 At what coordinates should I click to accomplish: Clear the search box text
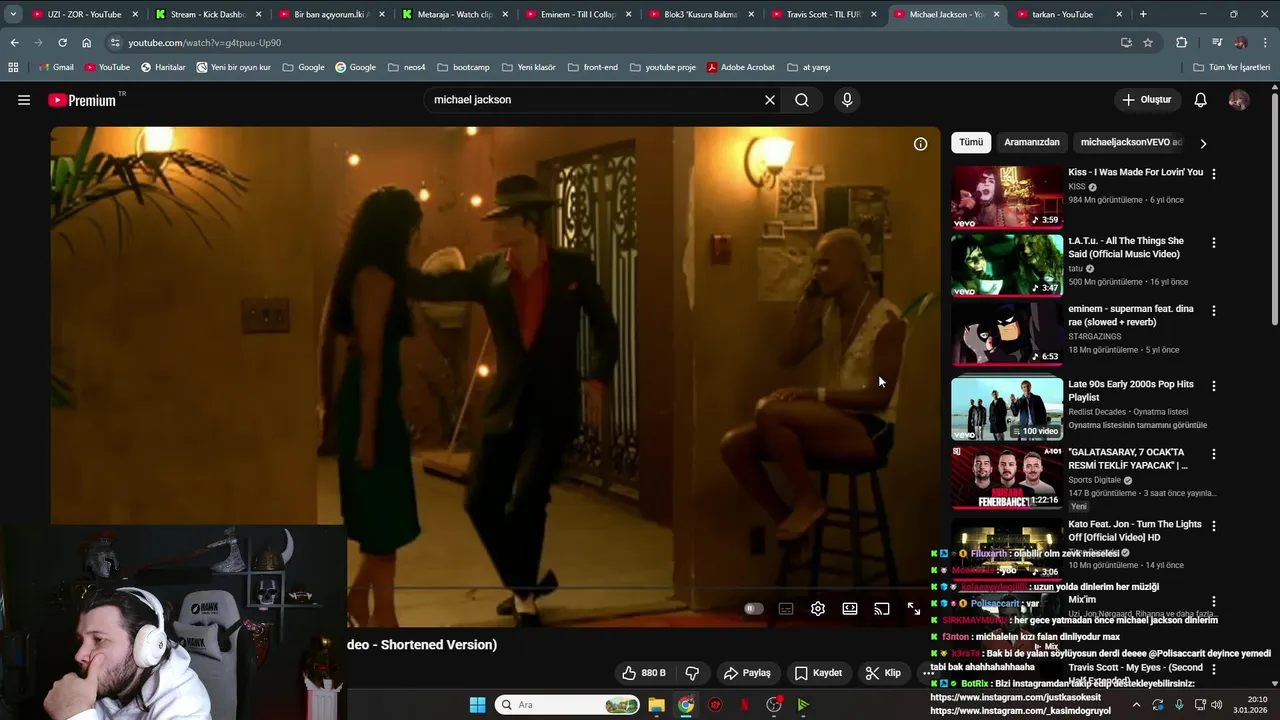(x=770, y=100)
